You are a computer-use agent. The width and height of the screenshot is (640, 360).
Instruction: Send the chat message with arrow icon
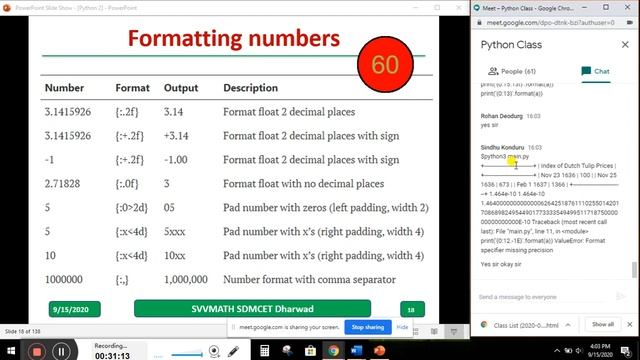(620, 296)
